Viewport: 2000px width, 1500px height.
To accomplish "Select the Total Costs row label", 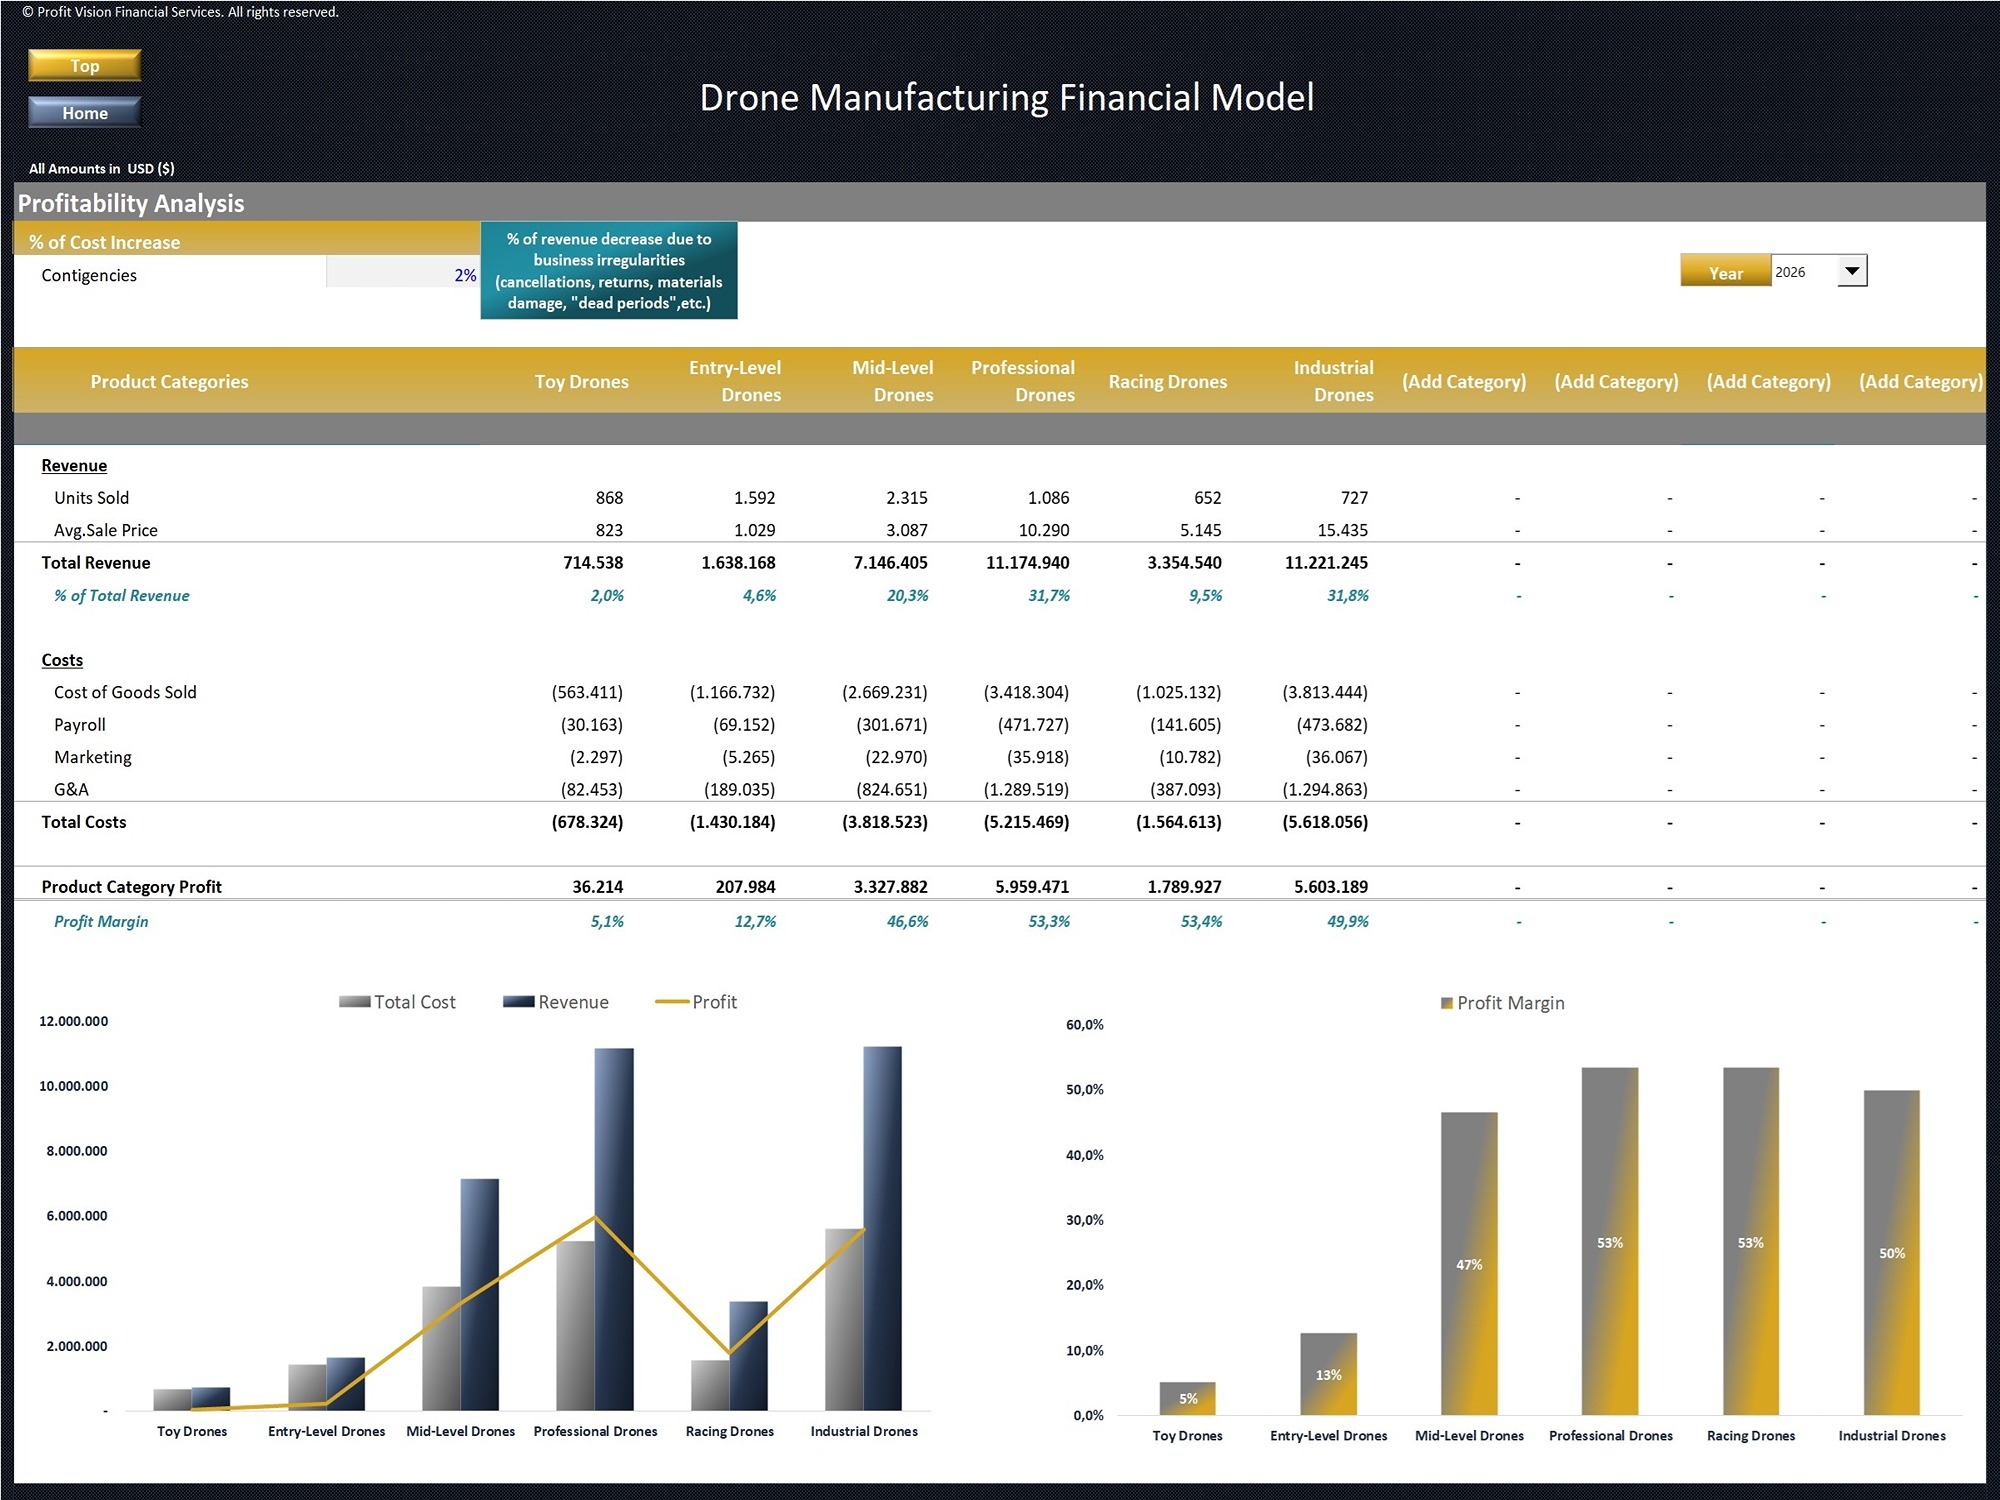I will pos(84,822).
